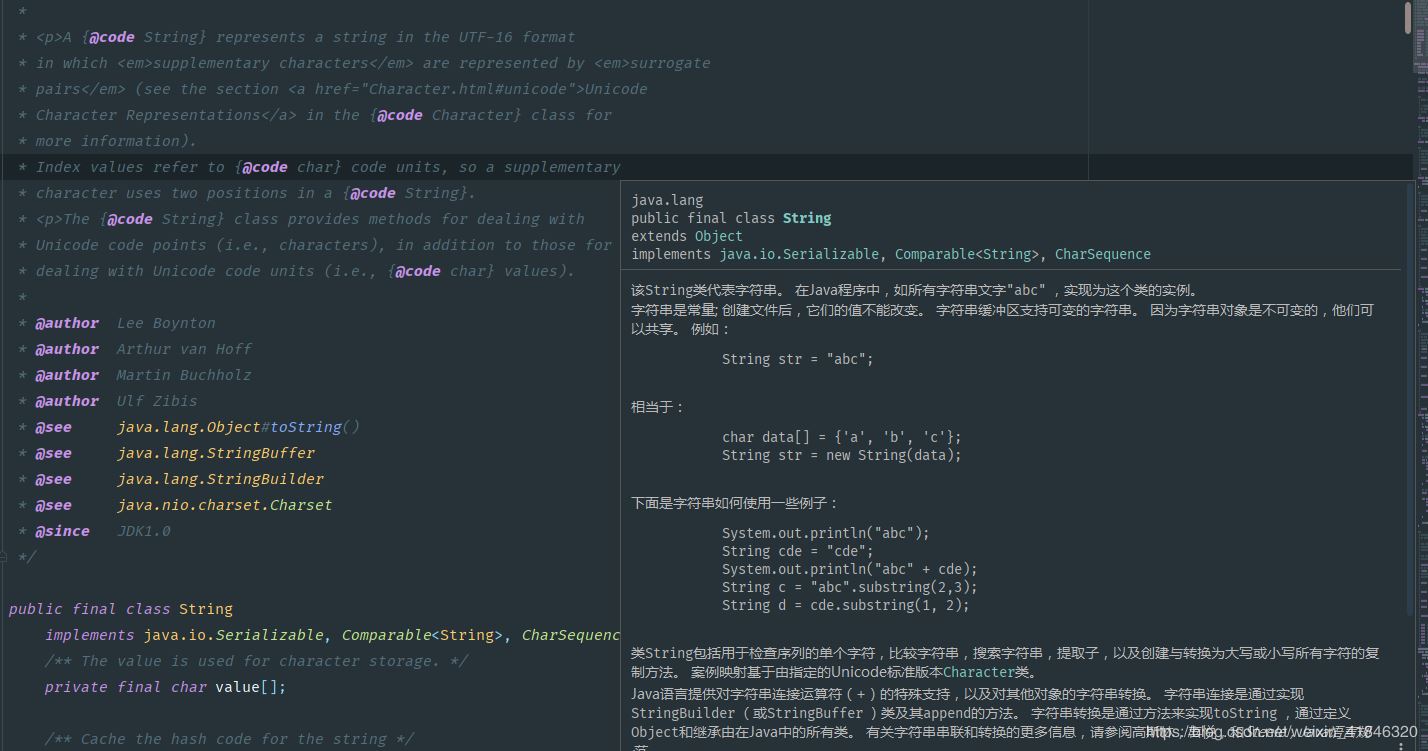The image size is (1428, 751).
Task: Click the author name Lee Boynton
Action: tap(165, 323)
